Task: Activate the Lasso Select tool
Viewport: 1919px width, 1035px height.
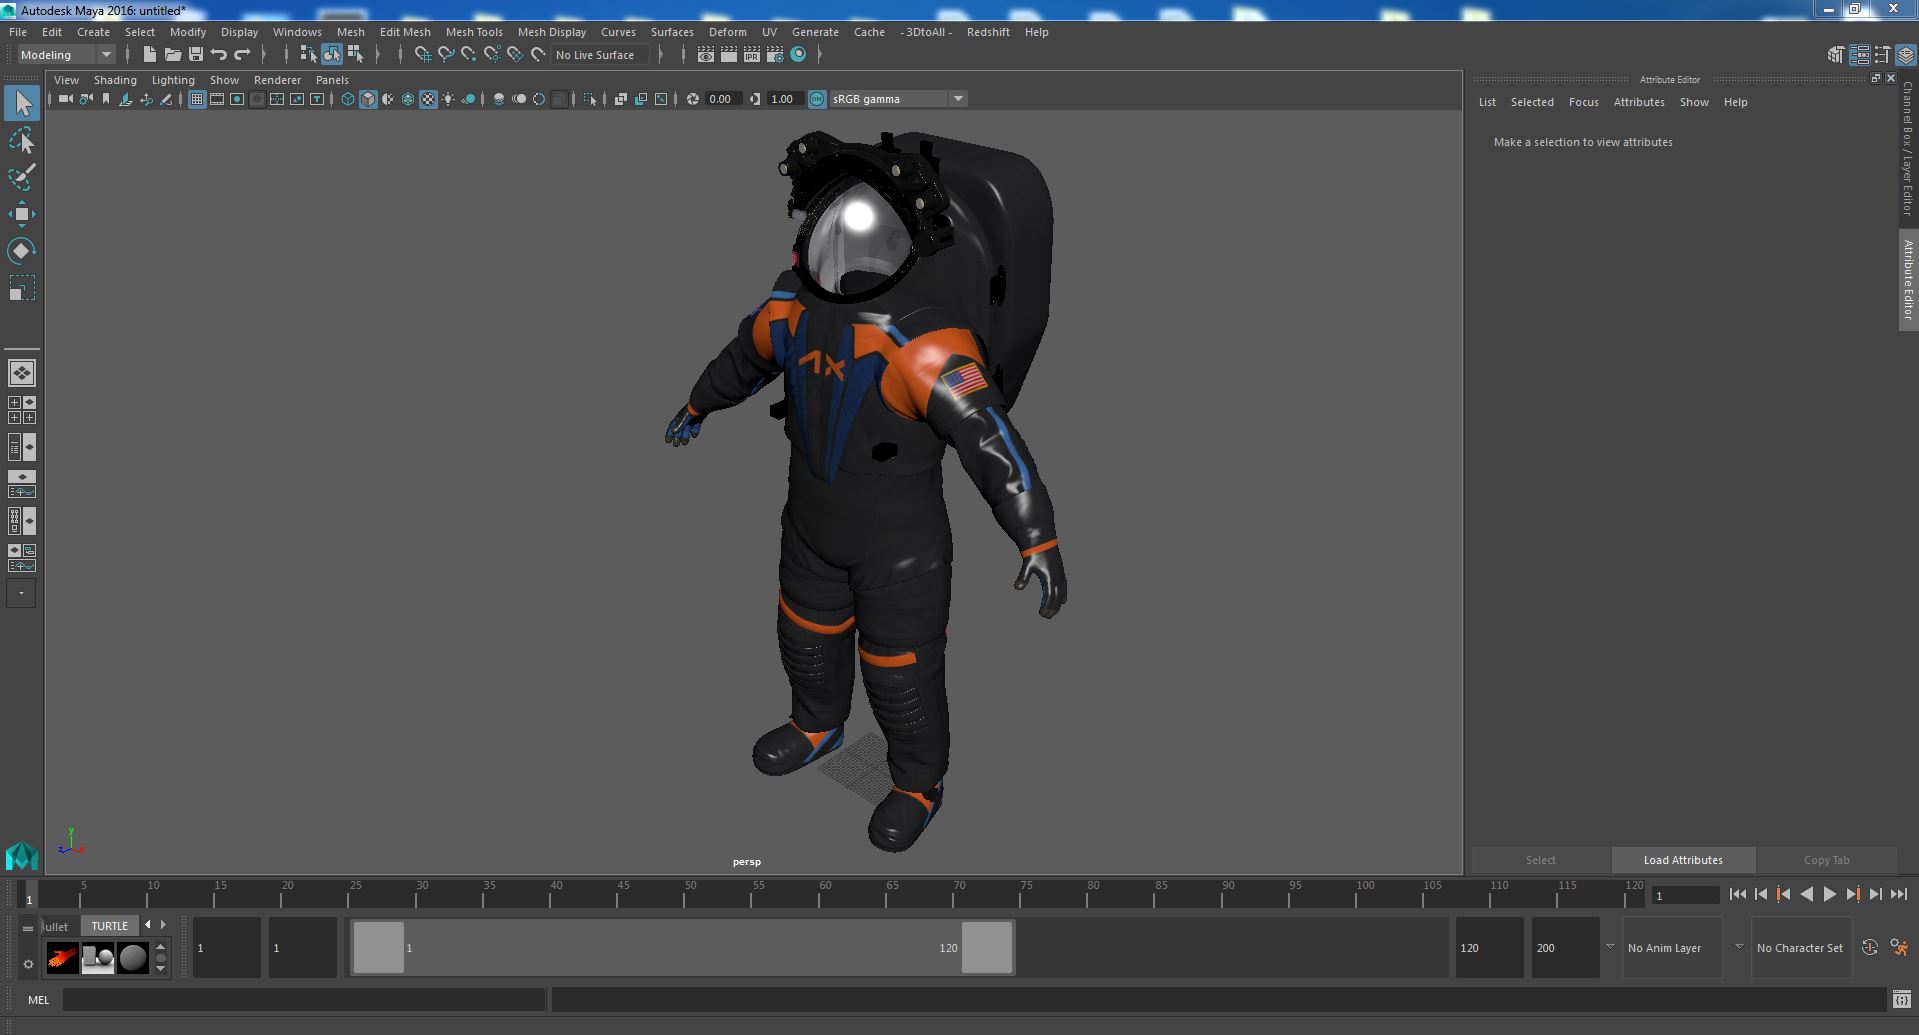Action: [22, 141]
